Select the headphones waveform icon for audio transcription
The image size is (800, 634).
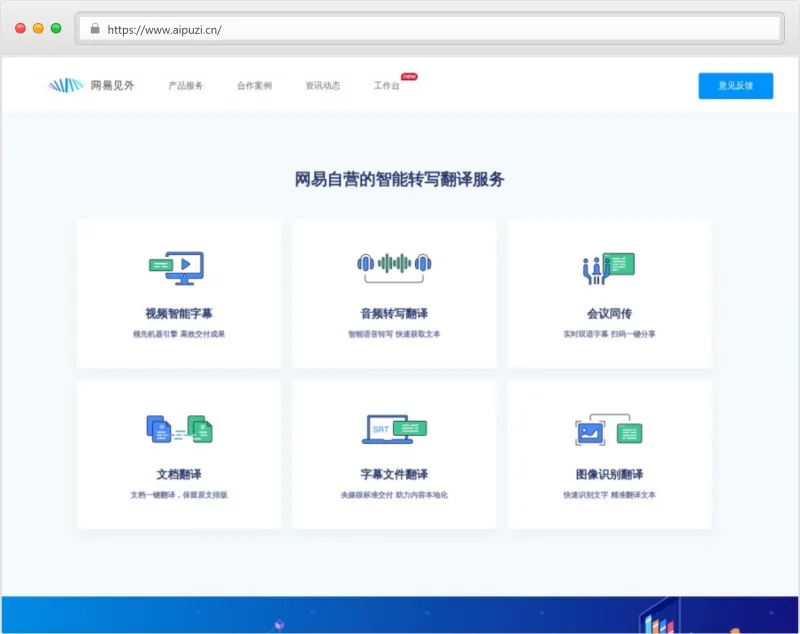point(393,262)
